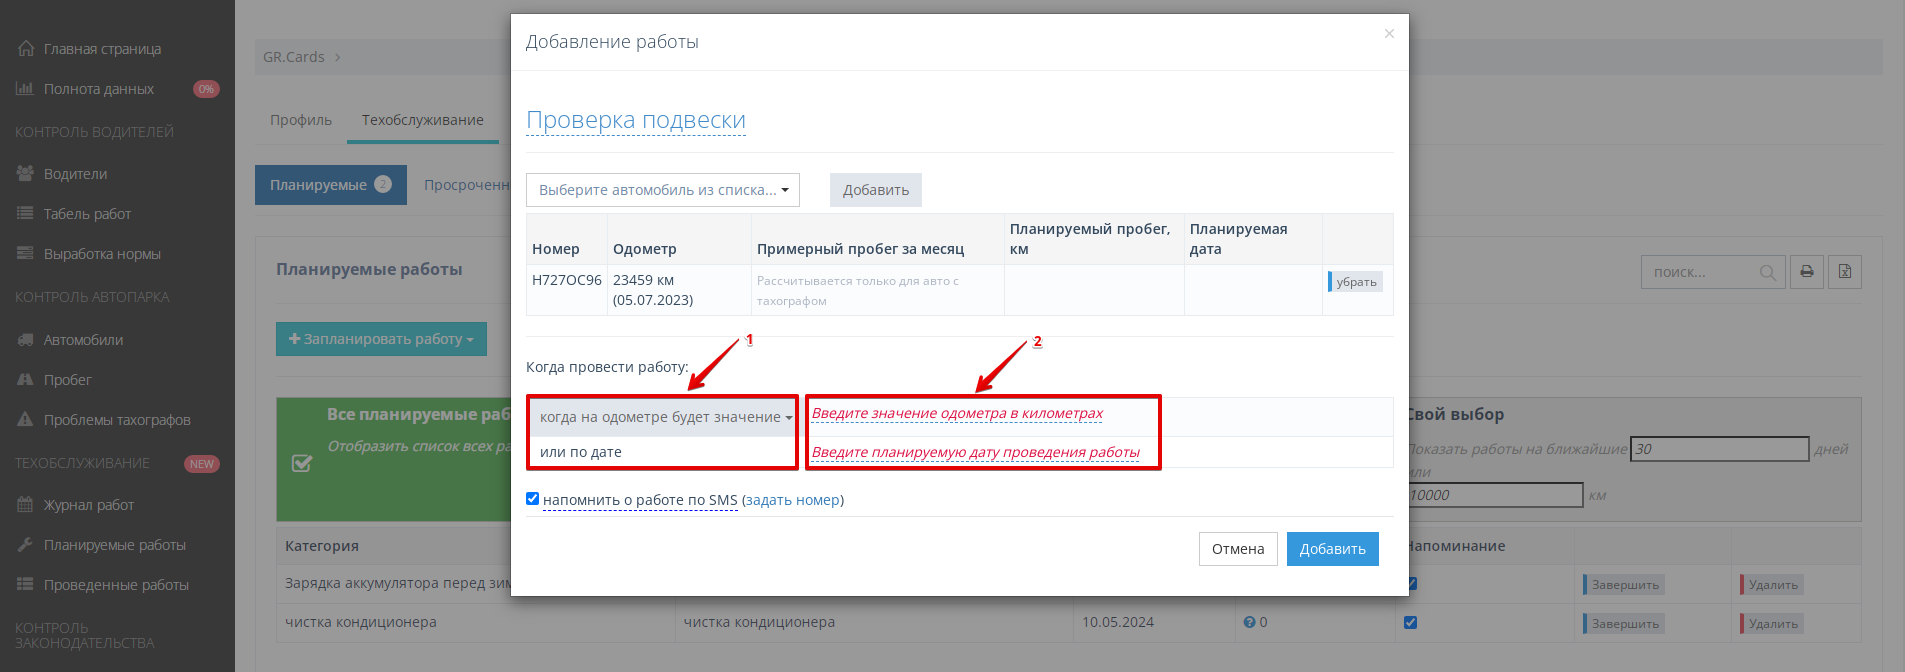Screen dimensions: 1905x672
Task: Click the warning icon beside Проблемы тахографов
Action: pyautogui.click(x=25, y=420)
